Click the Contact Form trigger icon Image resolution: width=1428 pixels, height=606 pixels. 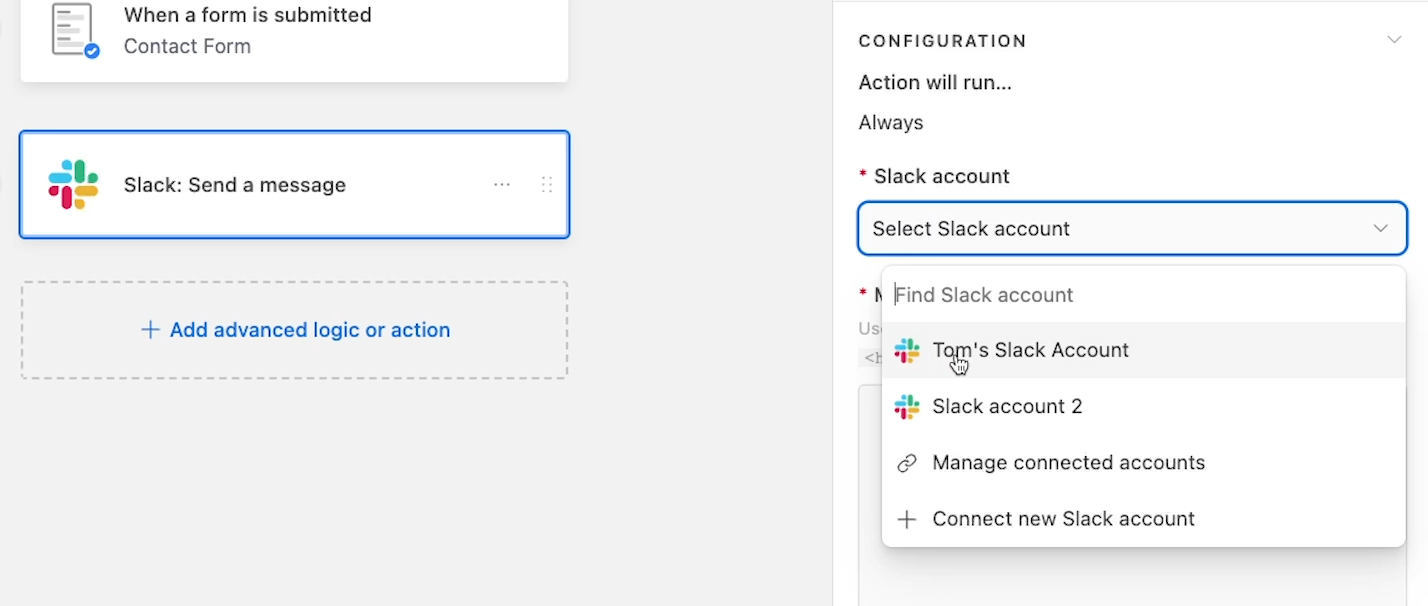[75, 30]
